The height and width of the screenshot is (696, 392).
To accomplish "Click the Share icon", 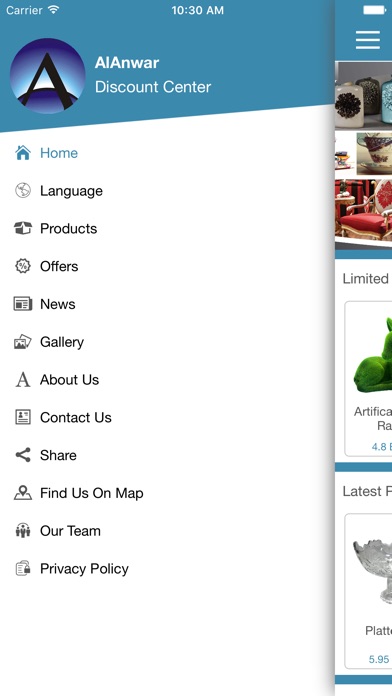I will tap(23, 455).
